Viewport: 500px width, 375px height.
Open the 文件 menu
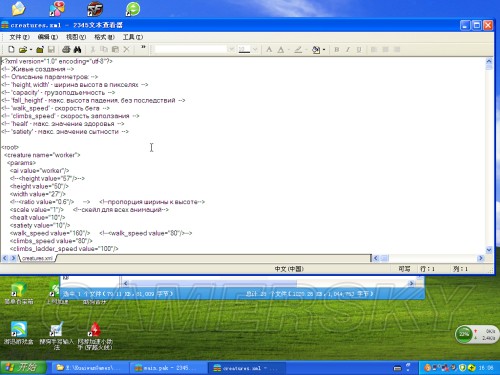[x=19, y=37]
